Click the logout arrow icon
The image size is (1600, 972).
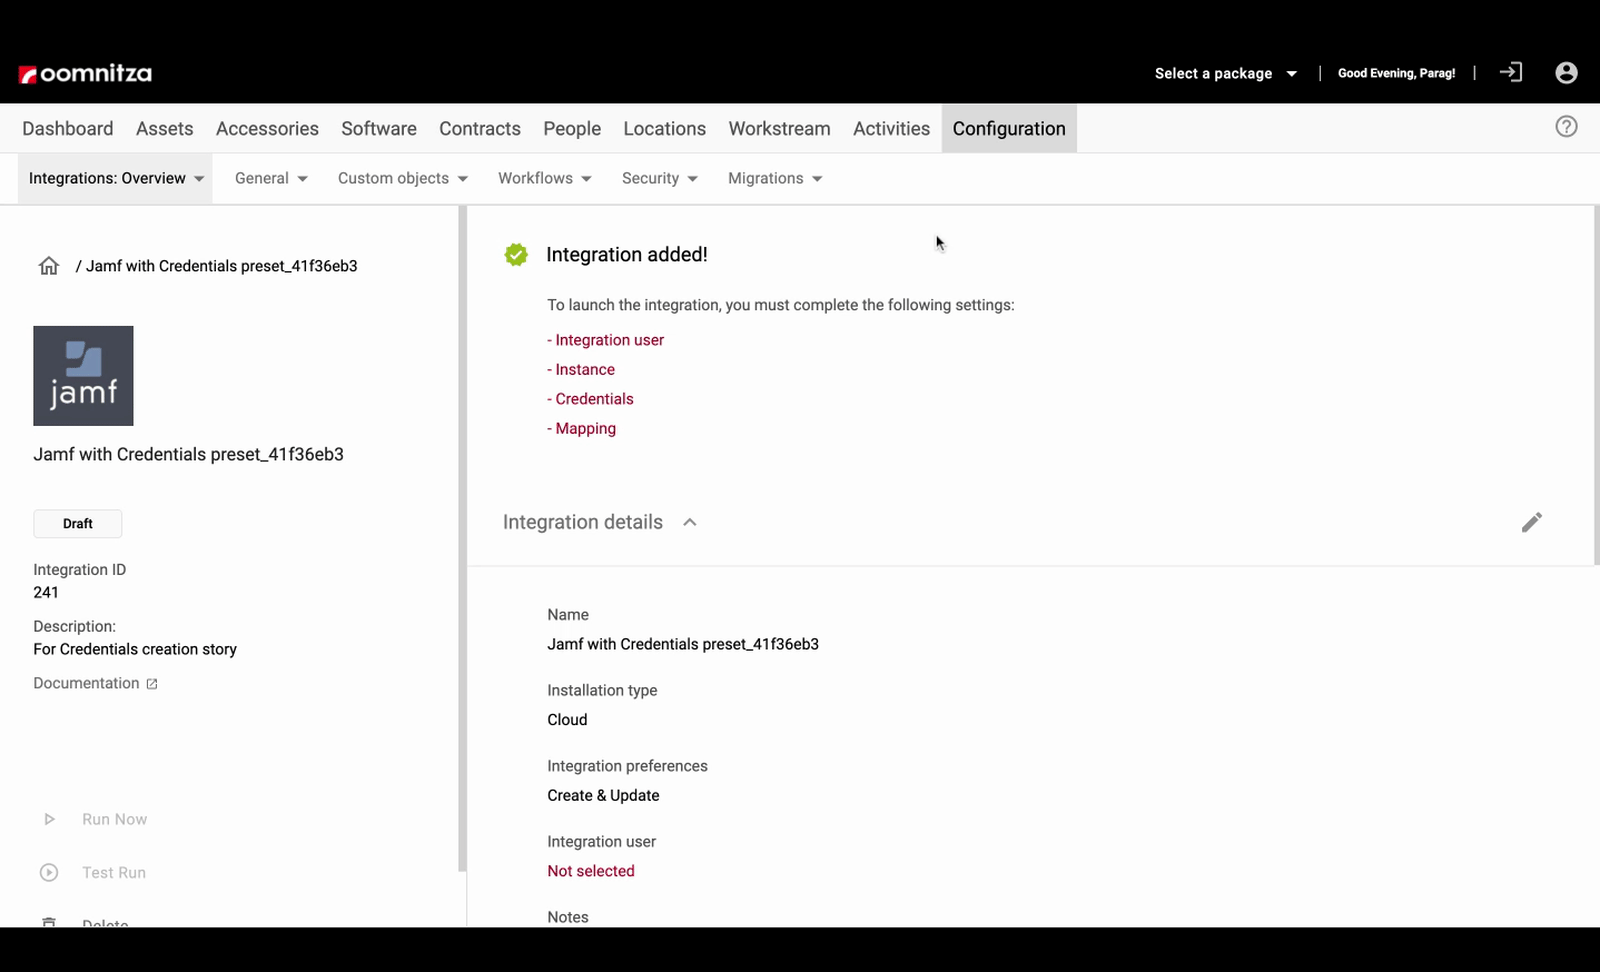click(x=1510, y=73)
